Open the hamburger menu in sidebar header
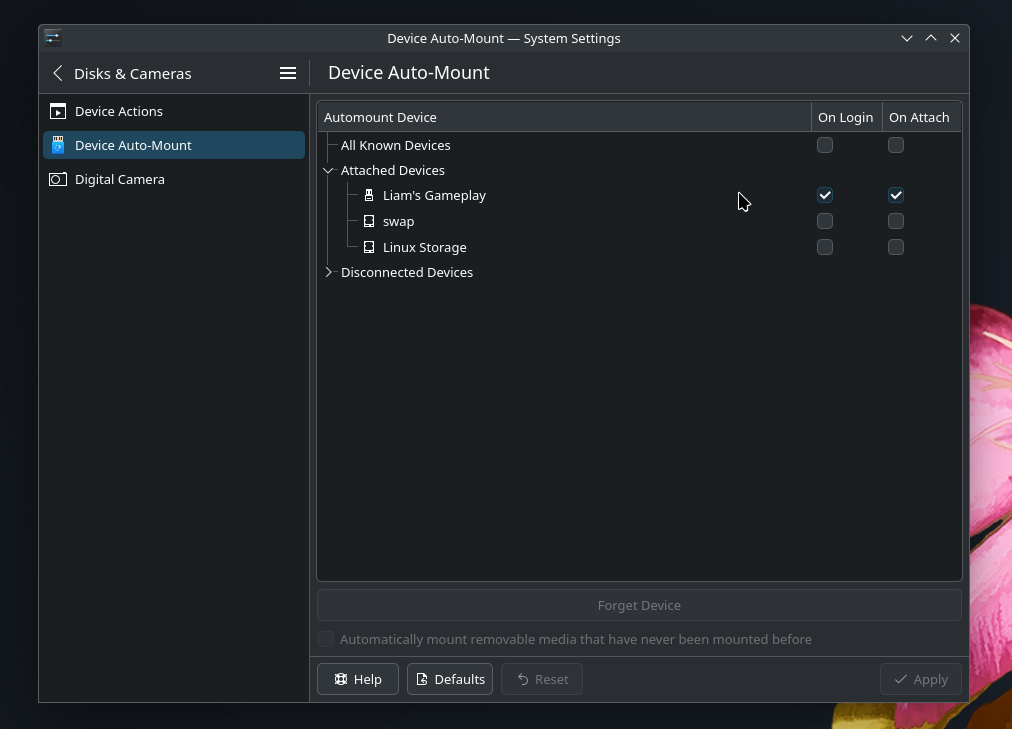Screen dimensions: 1012x729 288,73
